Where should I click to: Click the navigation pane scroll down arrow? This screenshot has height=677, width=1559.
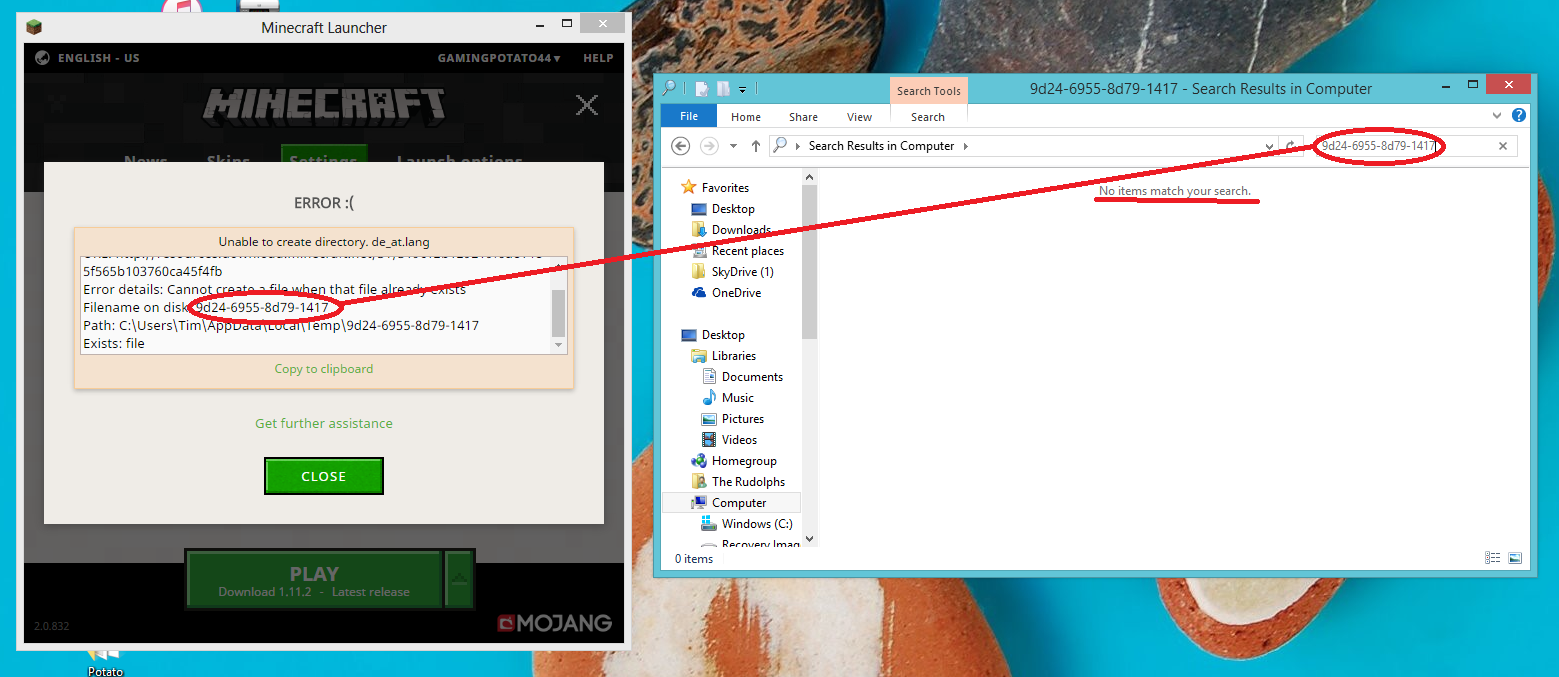pyautogui.click(x=810, y=539)
